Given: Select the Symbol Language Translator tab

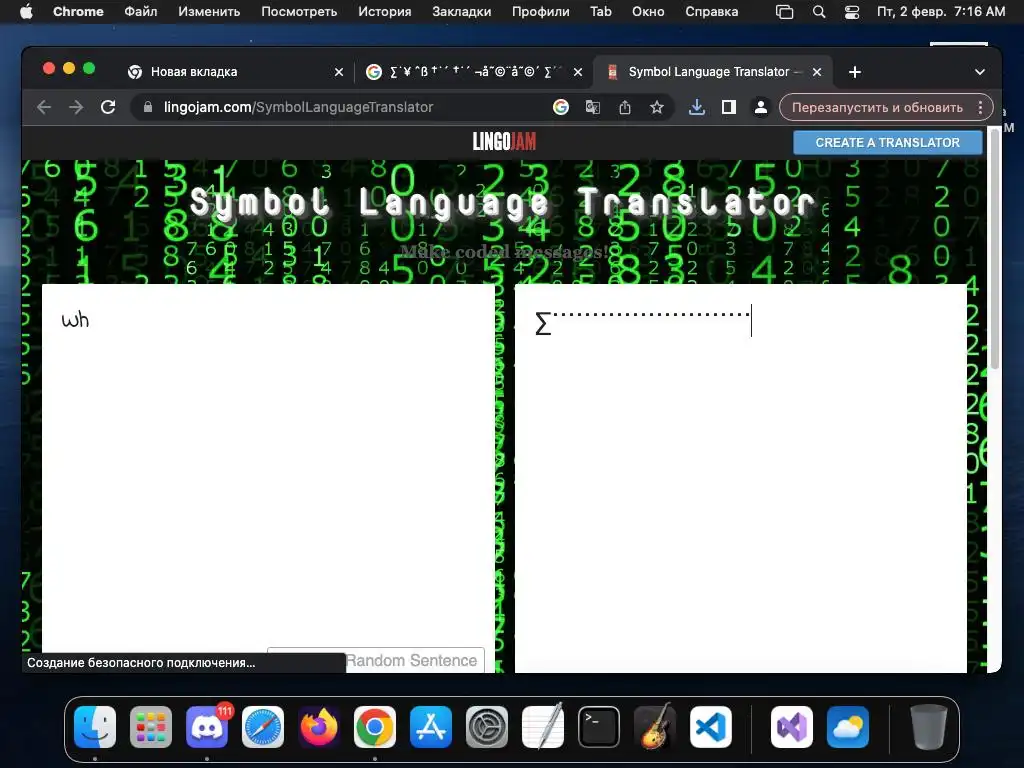Looking at the screenshot, I should point(713,72).
